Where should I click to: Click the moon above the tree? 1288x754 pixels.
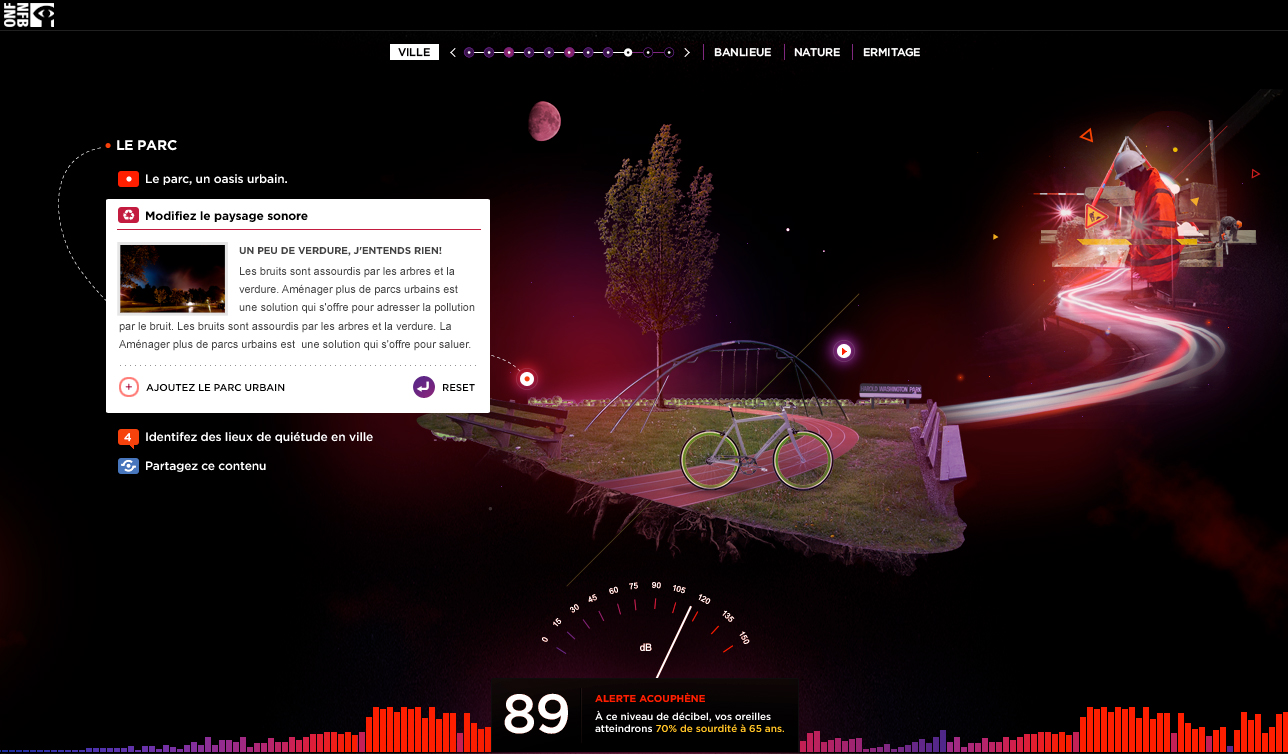click(x=544, y=121)
